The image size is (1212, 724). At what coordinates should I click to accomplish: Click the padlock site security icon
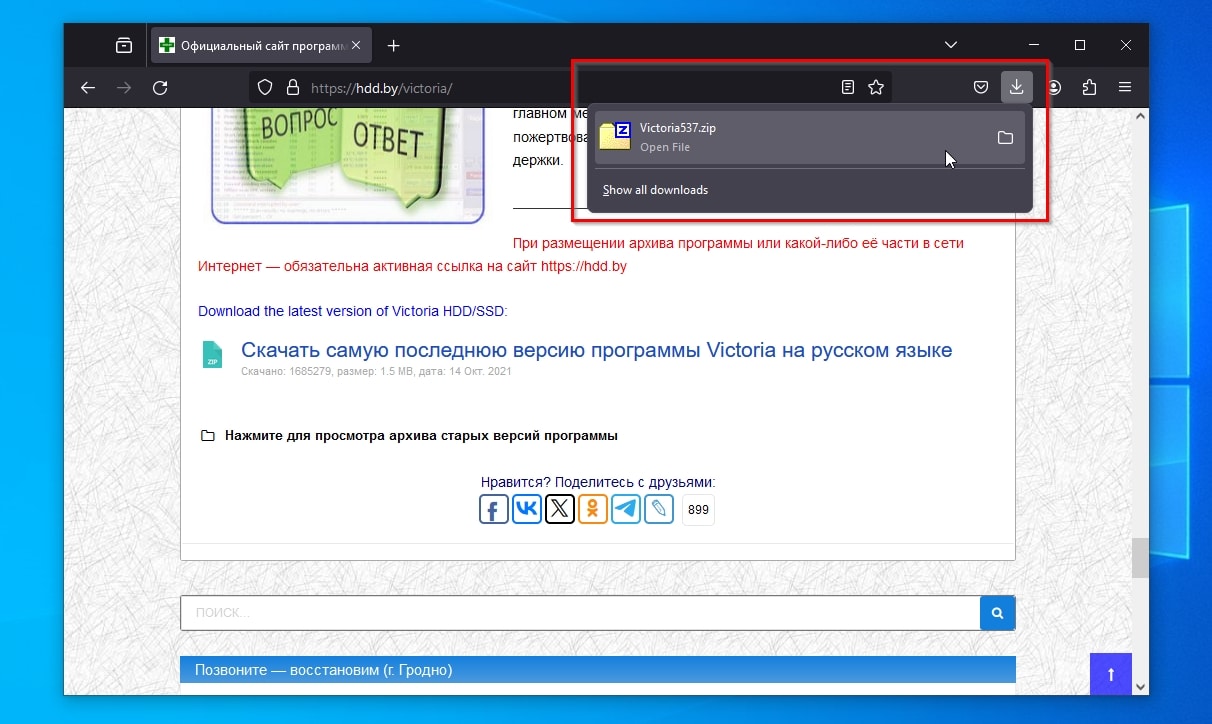tap(292, 87)
